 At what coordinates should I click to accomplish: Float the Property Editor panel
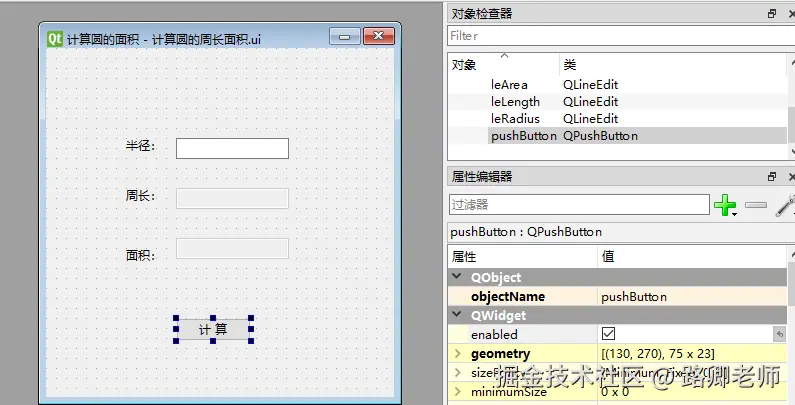[772, 176]
